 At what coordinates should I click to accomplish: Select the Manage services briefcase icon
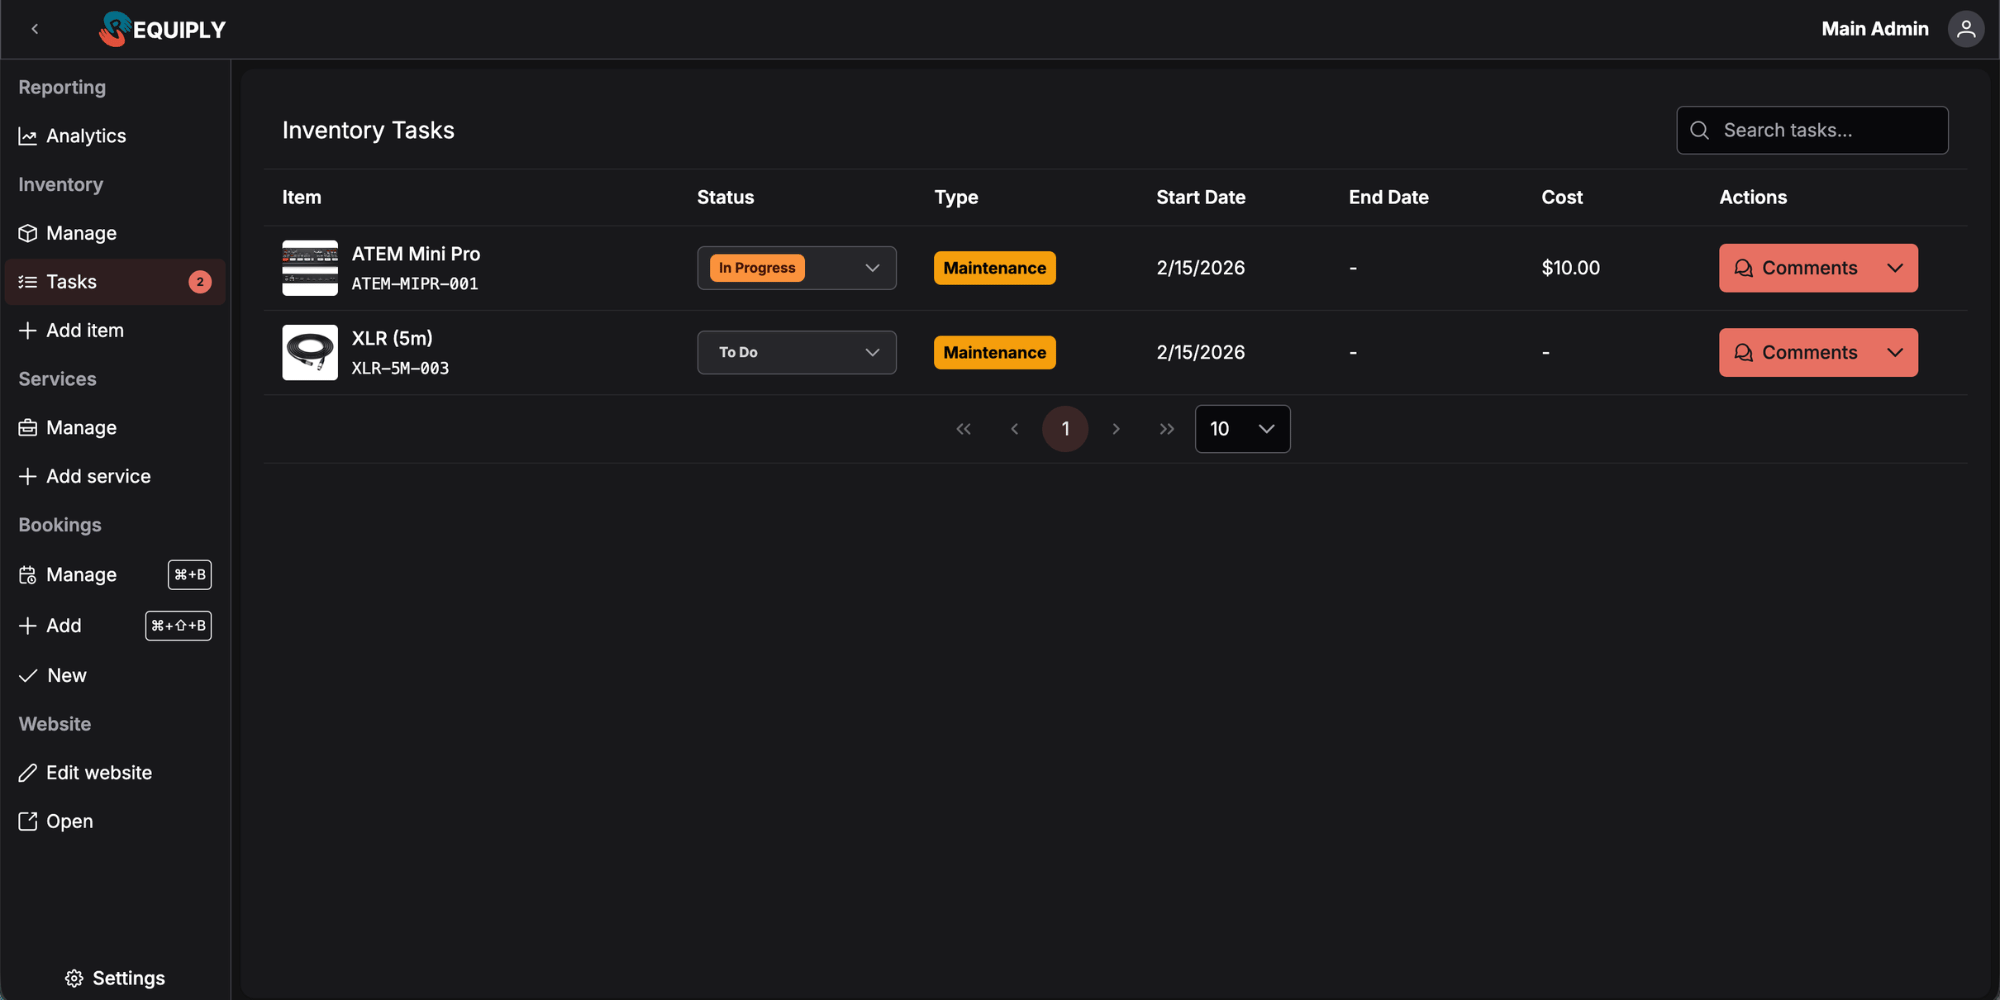[x=28, y=427]
